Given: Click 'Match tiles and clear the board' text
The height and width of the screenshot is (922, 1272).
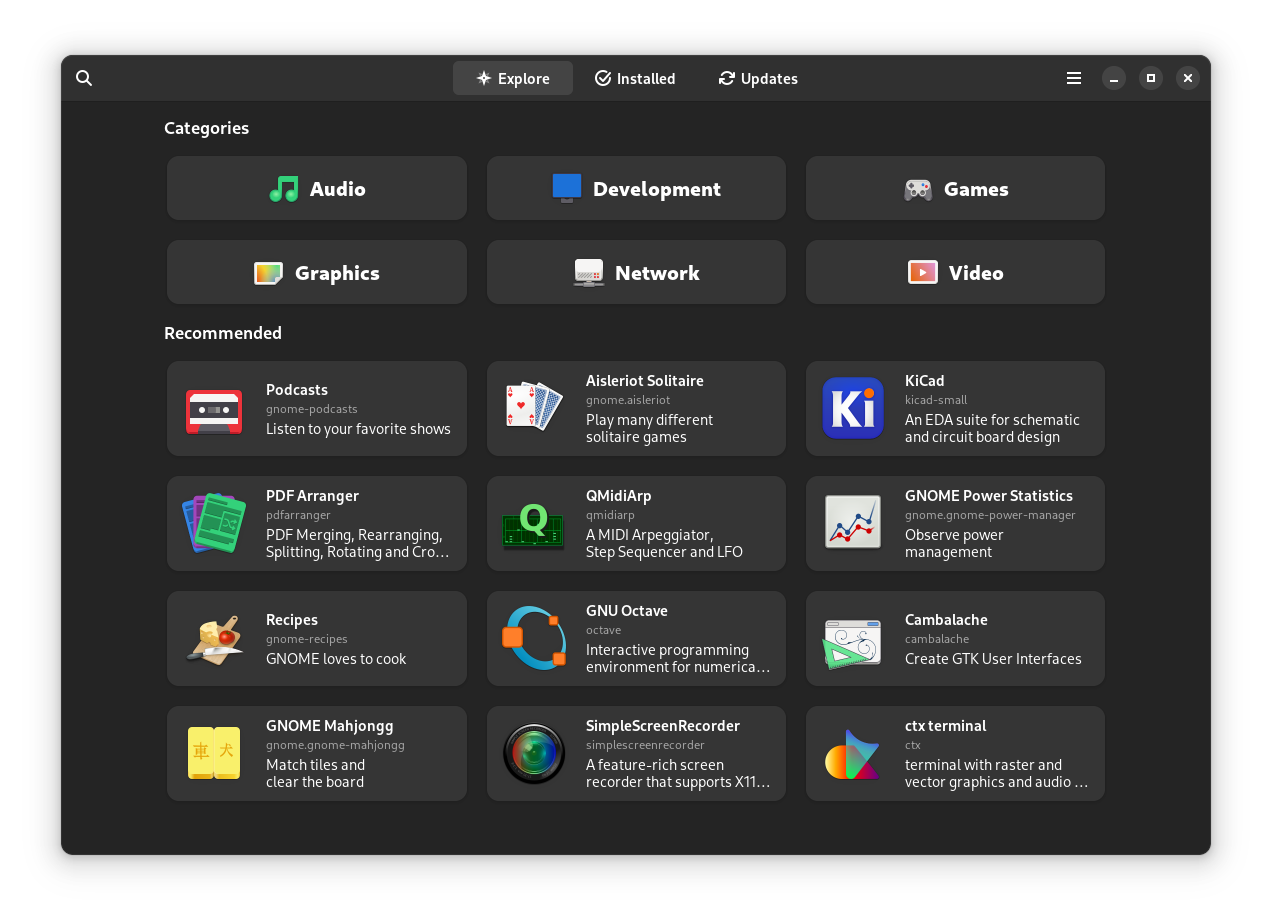Looking at the screenshot, I should pyautogui.click(x=315, y=773).
